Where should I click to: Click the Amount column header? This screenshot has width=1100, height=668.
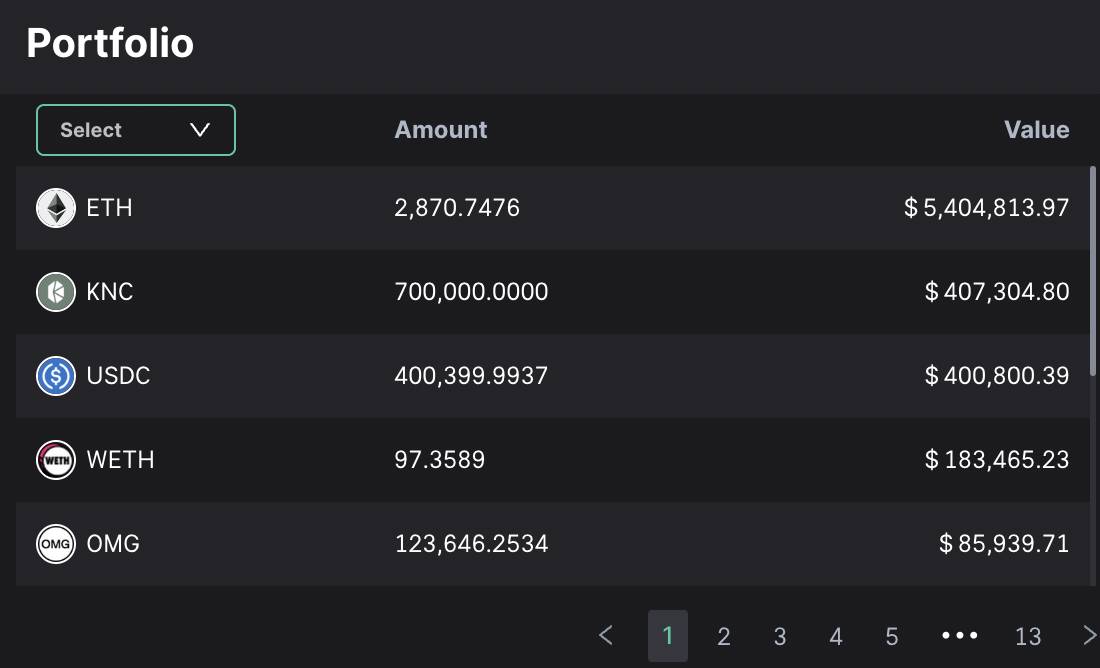(441, 130)
